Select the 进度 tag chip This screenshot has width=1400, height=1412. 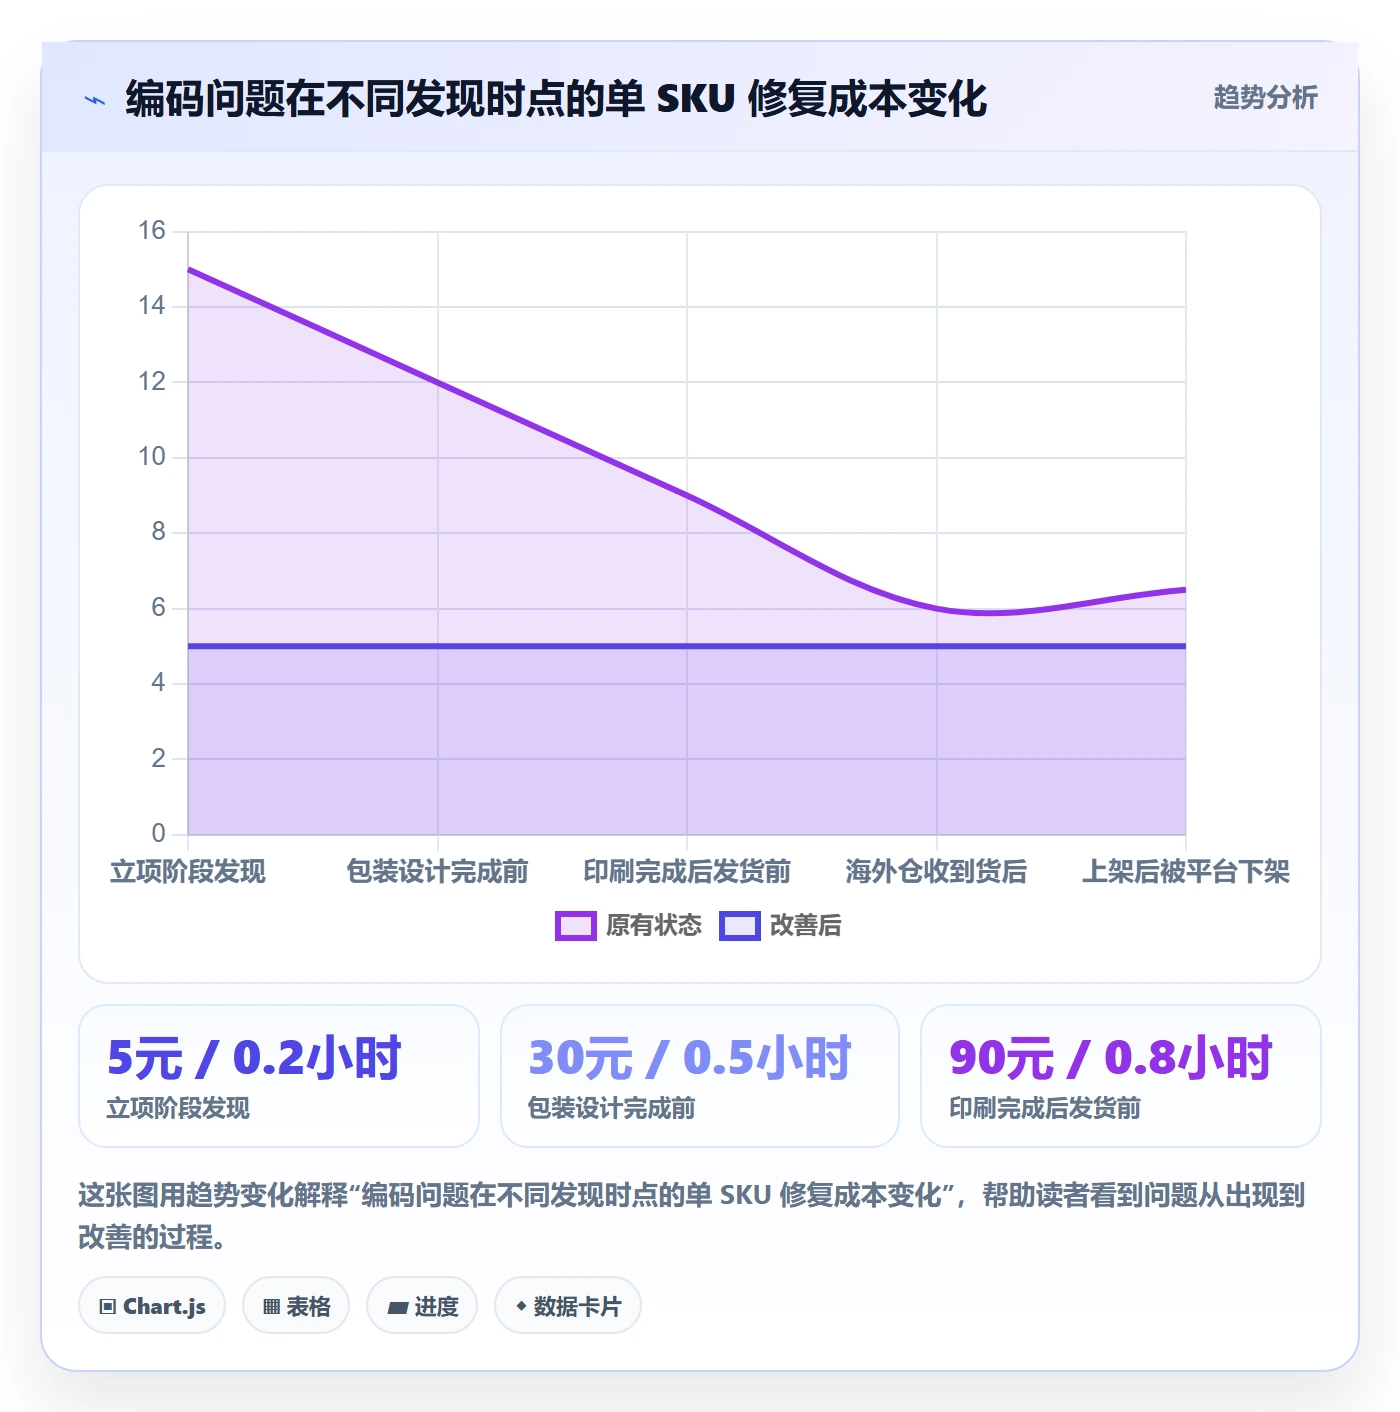tap(422, 1305)
